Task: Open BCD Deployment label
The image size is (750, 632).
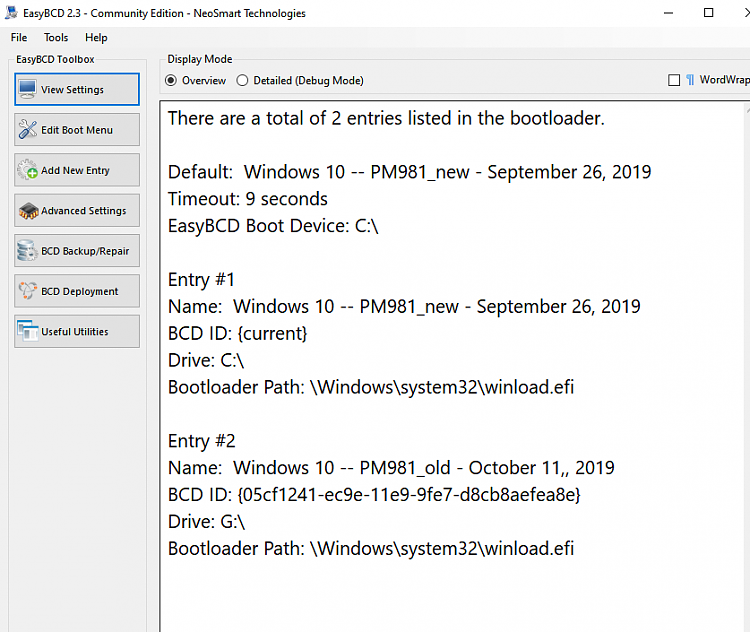Action: [x=79, y=291]
